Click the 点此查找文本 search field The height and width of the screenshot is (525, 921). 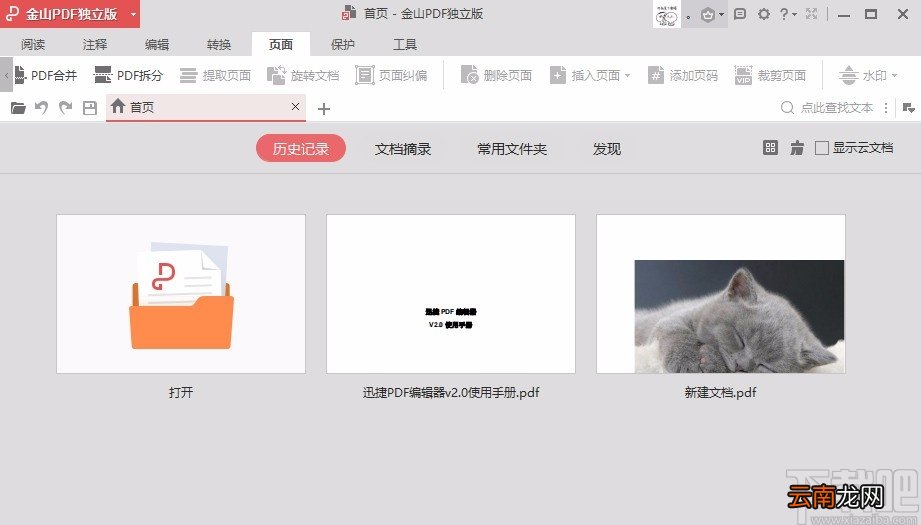836,107
